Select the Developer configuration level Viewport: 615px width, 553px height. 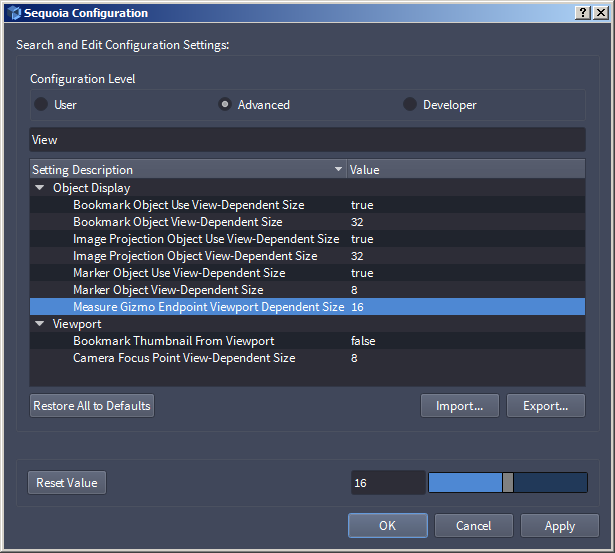[410, 104]
